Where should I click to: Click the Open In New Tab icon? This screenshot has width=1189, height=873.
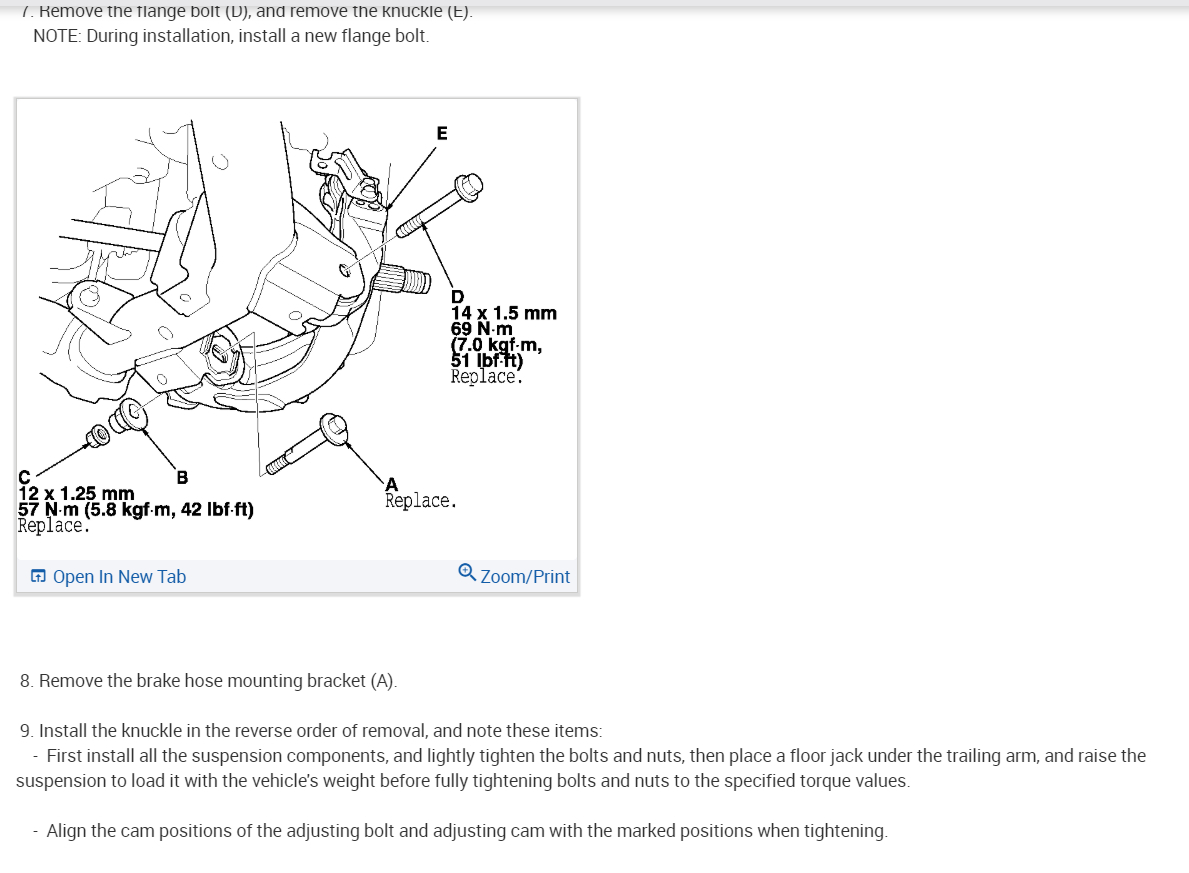pos(38,576)
